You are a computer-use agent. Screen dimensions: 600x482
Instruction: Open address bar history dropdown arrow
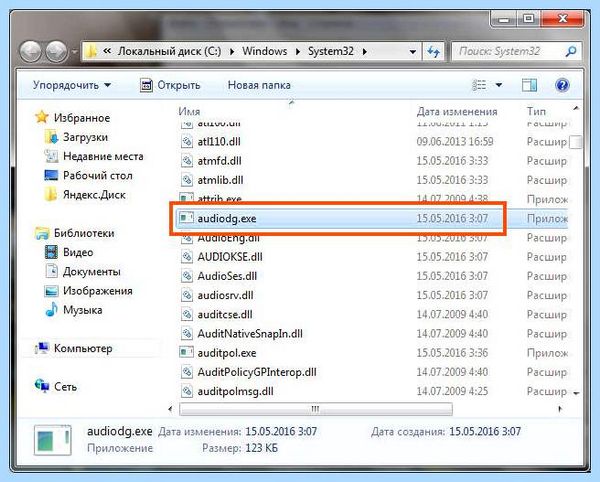[412, 52]
